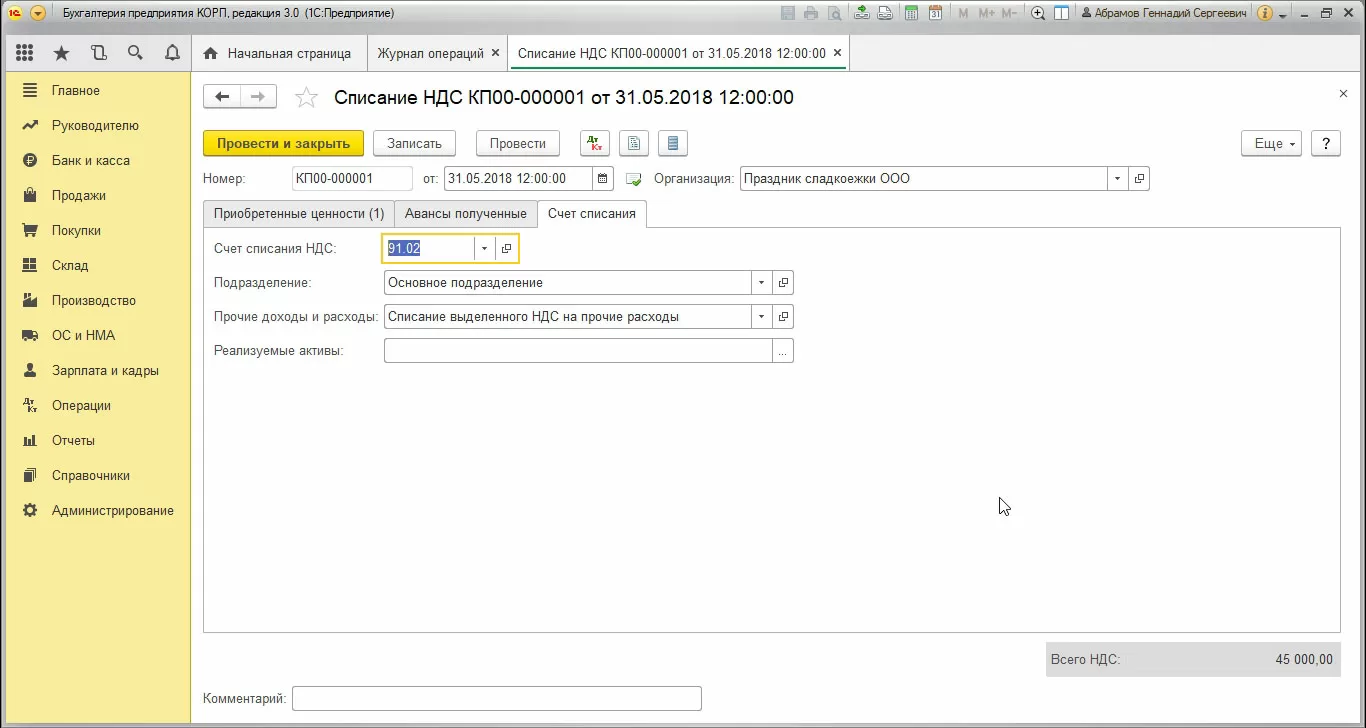Image resolution: width=1366 pixels, height=728 pixels.
Task: Open the calendar picker for the date field
Action: click(602, 179)
